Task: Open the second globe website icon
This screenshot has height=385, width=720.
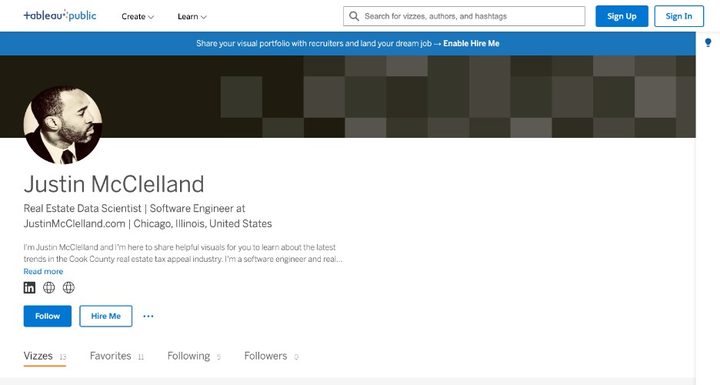Action: coord(68,288)
